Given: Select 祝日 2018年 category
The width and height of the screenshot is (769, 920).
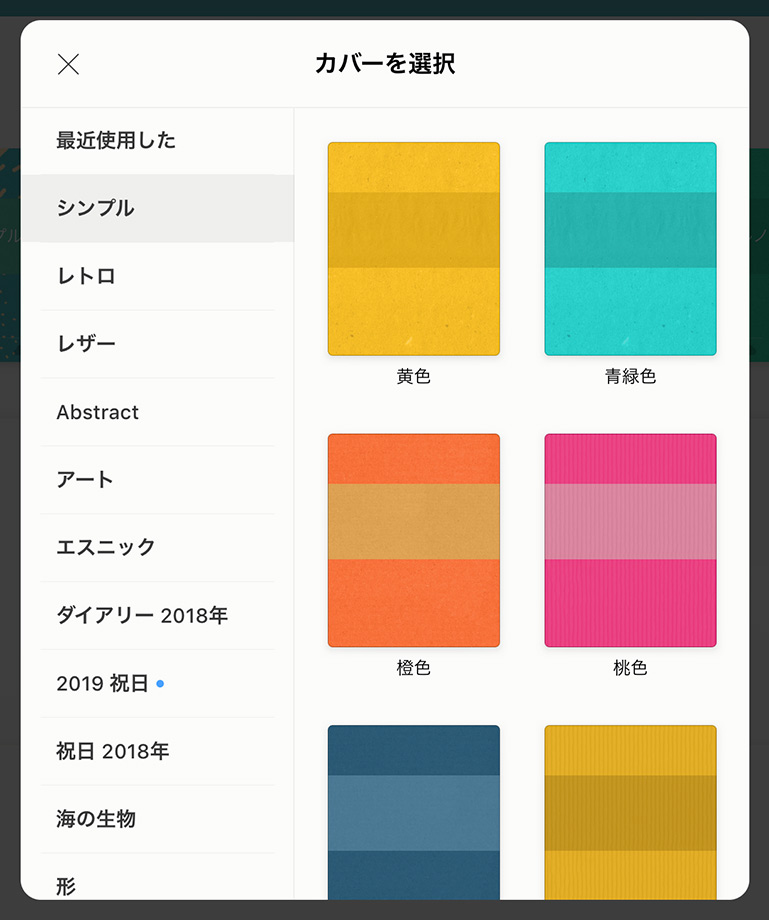Looking at the screenshot, I should pyautogui.click(x=157, y=751).
